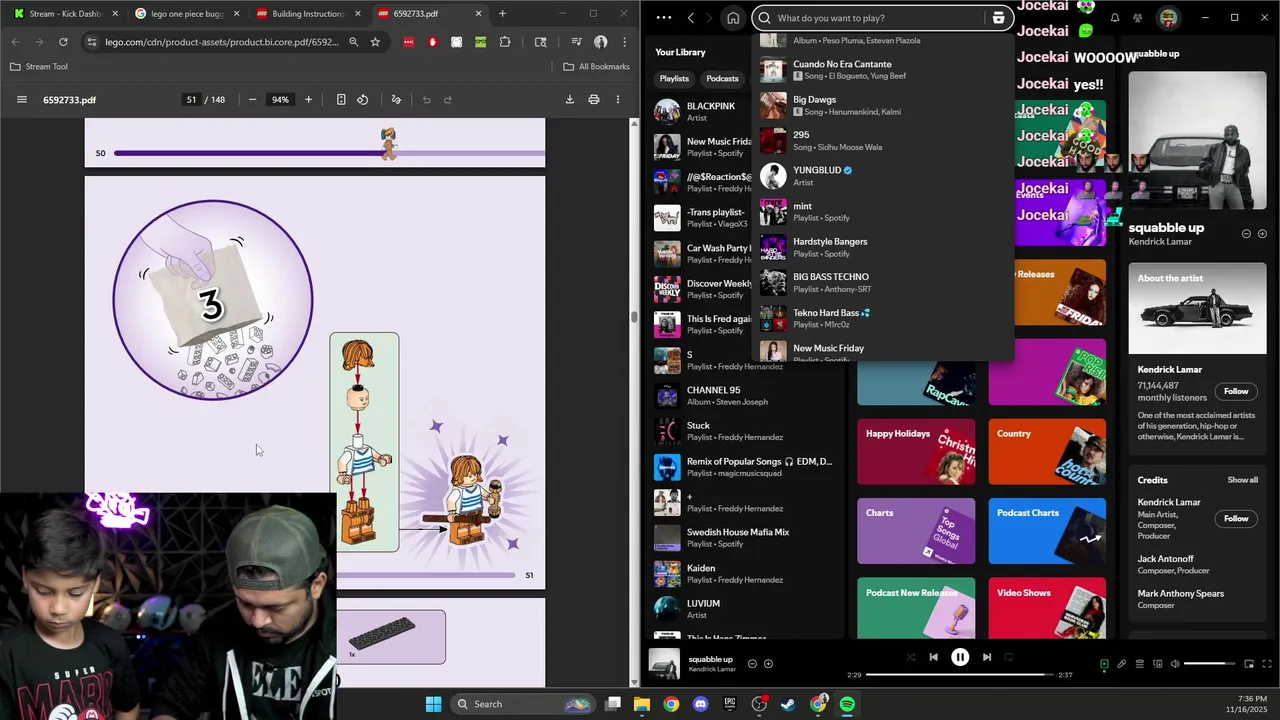Switch Spotify to full screen view
This screenshot has width=1280, height=720.
[x=1267, y=664]
